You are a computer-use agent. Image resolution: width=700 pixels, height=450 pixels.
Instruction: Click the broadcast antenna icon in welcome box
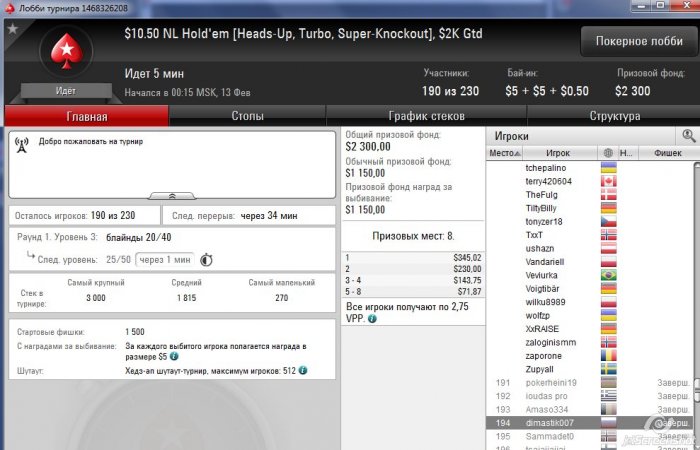tap(21, 145)
